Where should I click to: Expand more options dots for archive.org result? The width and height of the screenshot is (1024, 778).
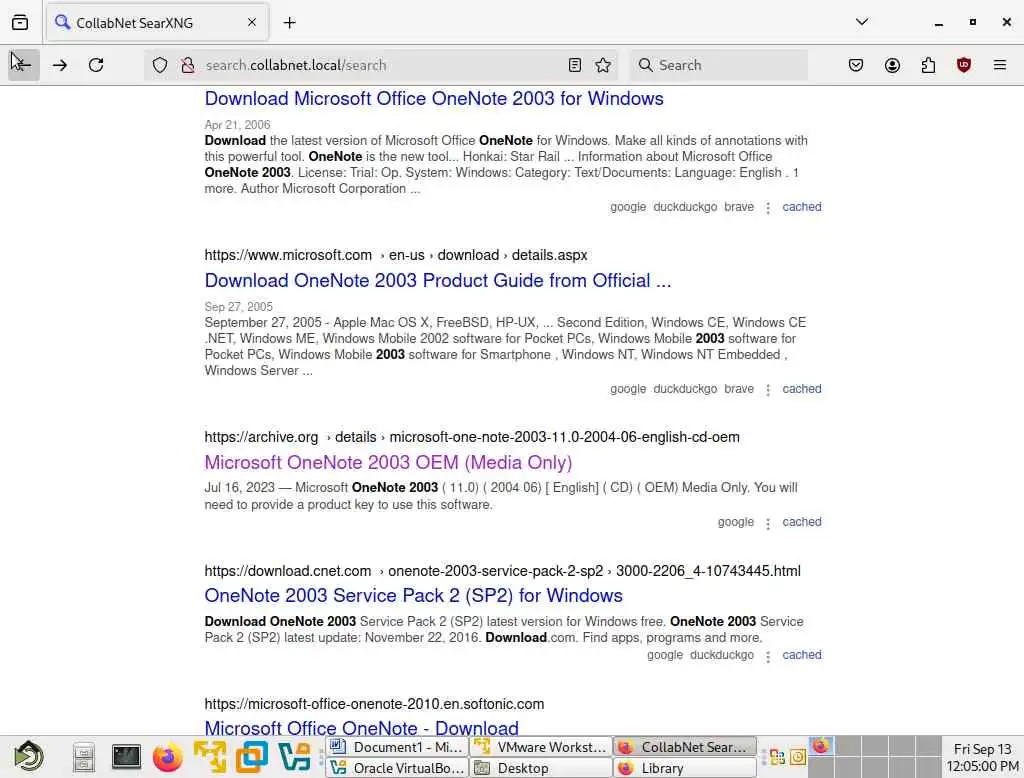768,523
